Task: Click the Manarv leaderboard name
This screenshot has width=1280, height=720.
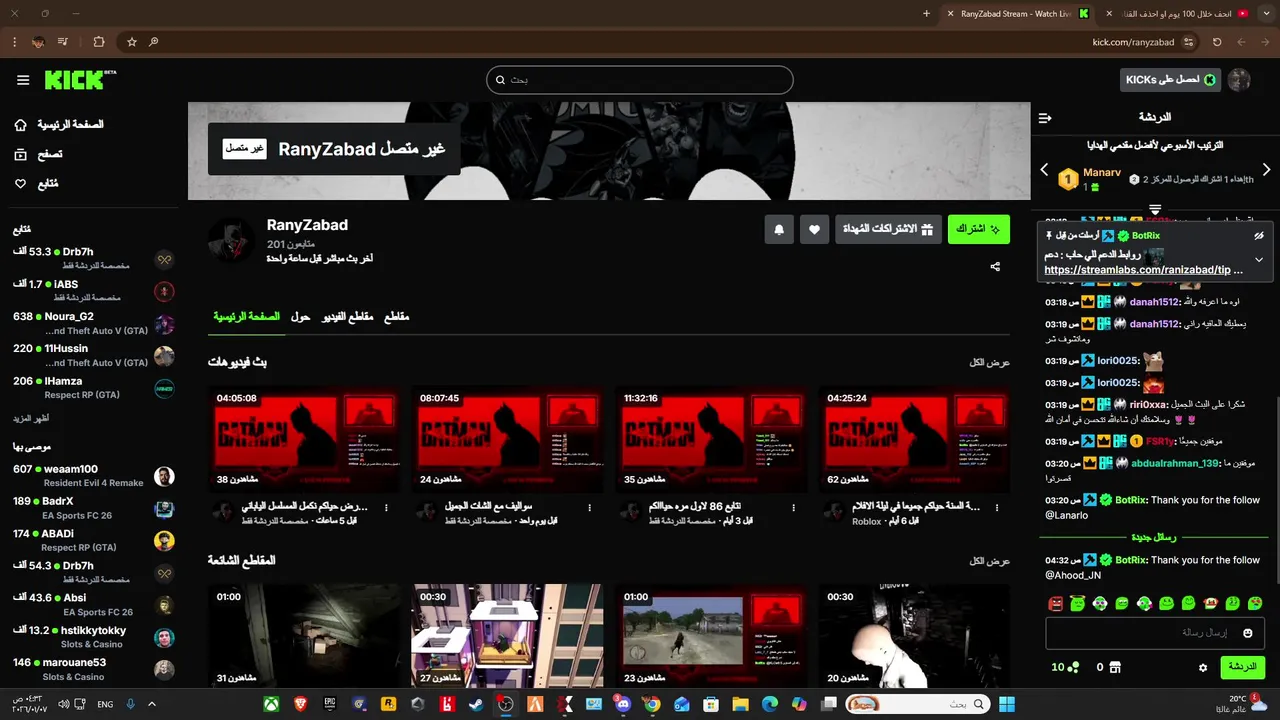Action: tap(1102, 173)
